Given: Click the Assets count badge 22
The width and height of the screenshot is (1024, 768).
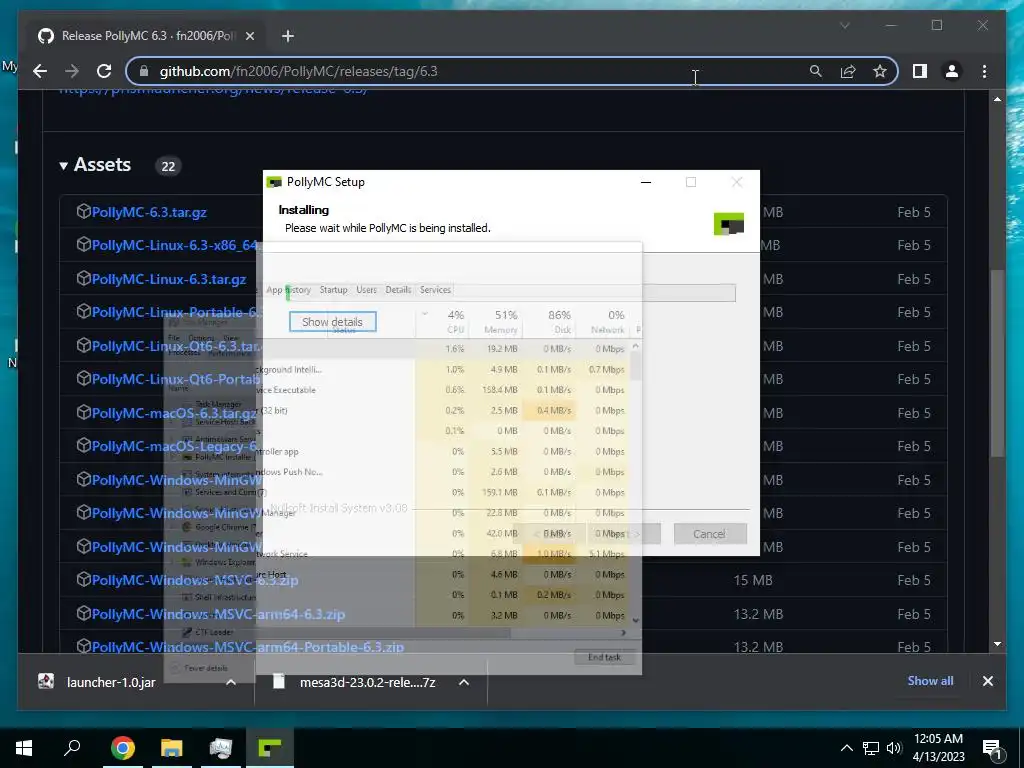Looking at the screenshot, I should tap(168, 166).
